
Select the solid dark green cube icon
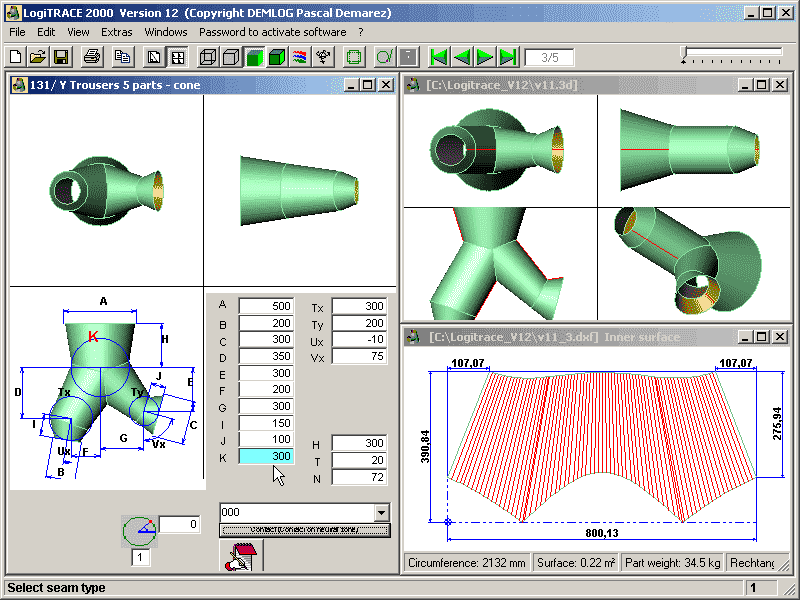tap(277, 57)
